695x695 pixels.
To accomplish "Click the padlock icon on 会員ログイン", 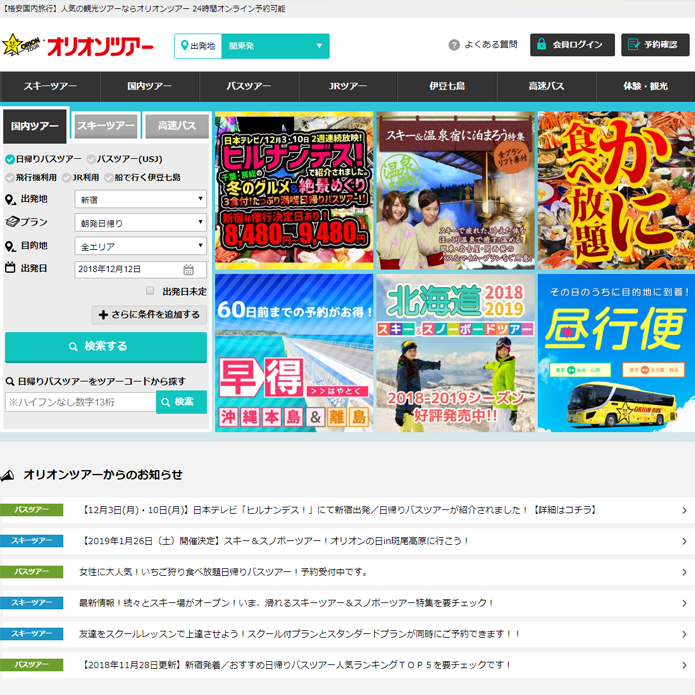I will [541, 44].
